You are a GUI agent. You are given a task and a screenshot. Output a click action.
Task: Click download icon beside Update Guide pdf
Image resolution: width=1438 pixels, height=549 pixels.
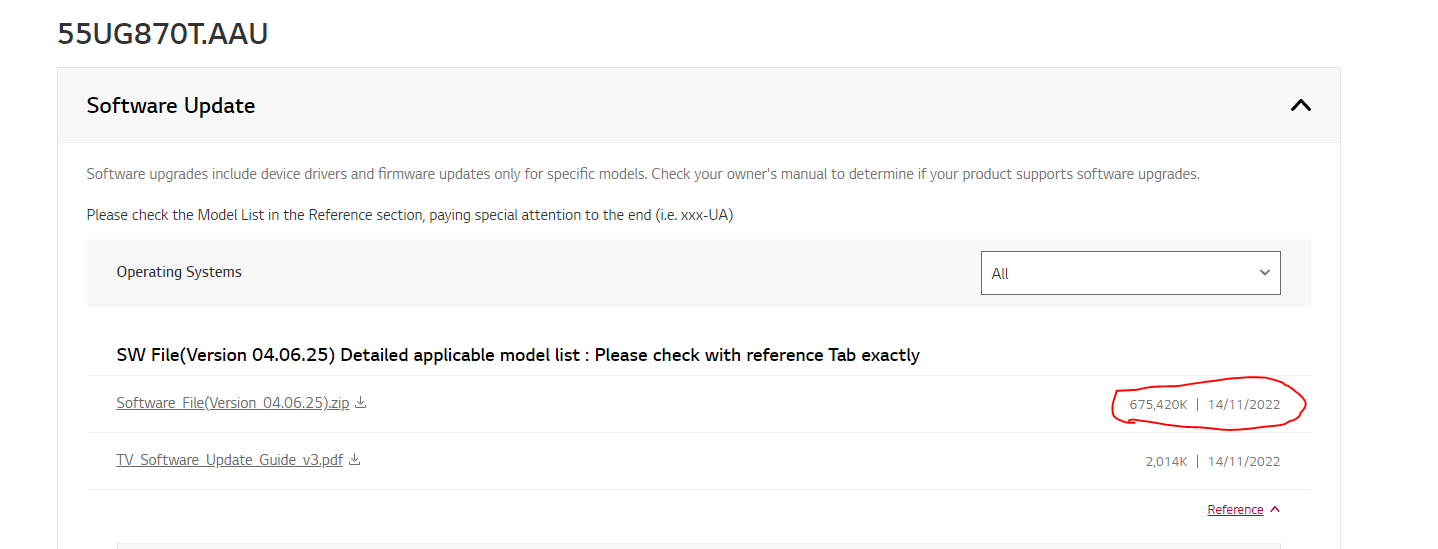354,460
